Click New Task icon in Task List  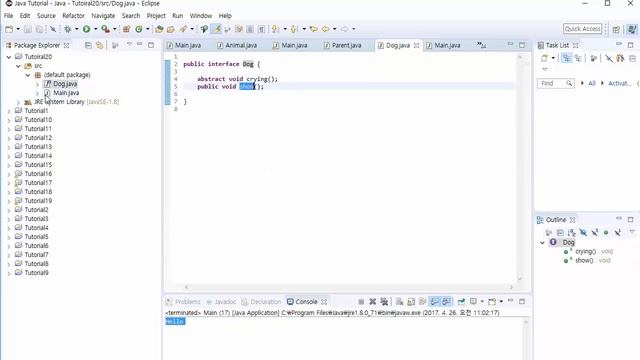[x=544, y=58]
